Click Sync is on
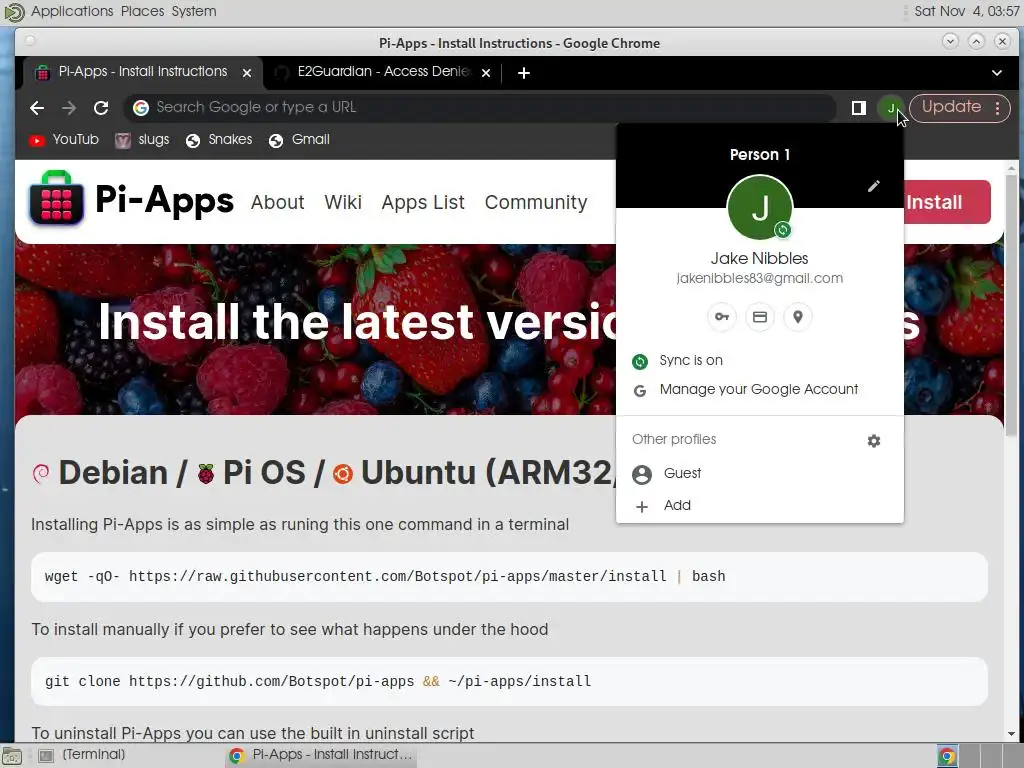 click(x=760, y=360)
